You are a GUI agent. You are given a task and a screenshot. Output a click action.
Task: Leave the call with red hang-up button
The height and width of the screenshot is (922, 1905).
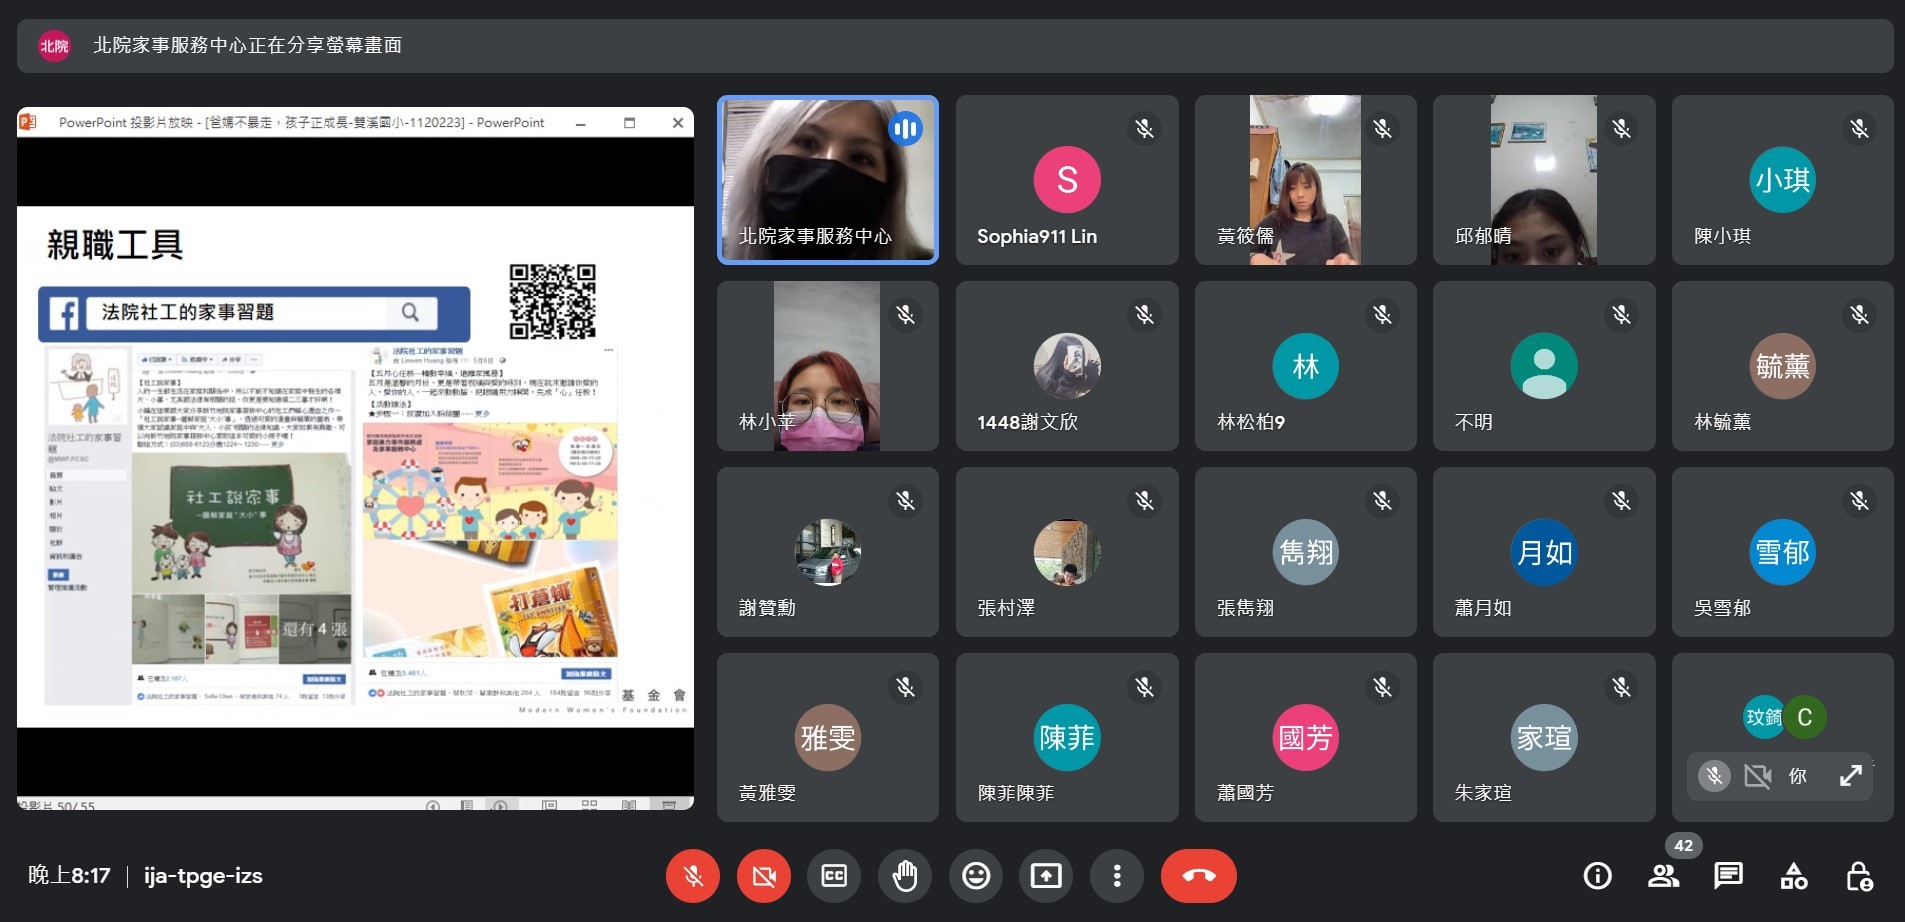tap(1198, 876)
